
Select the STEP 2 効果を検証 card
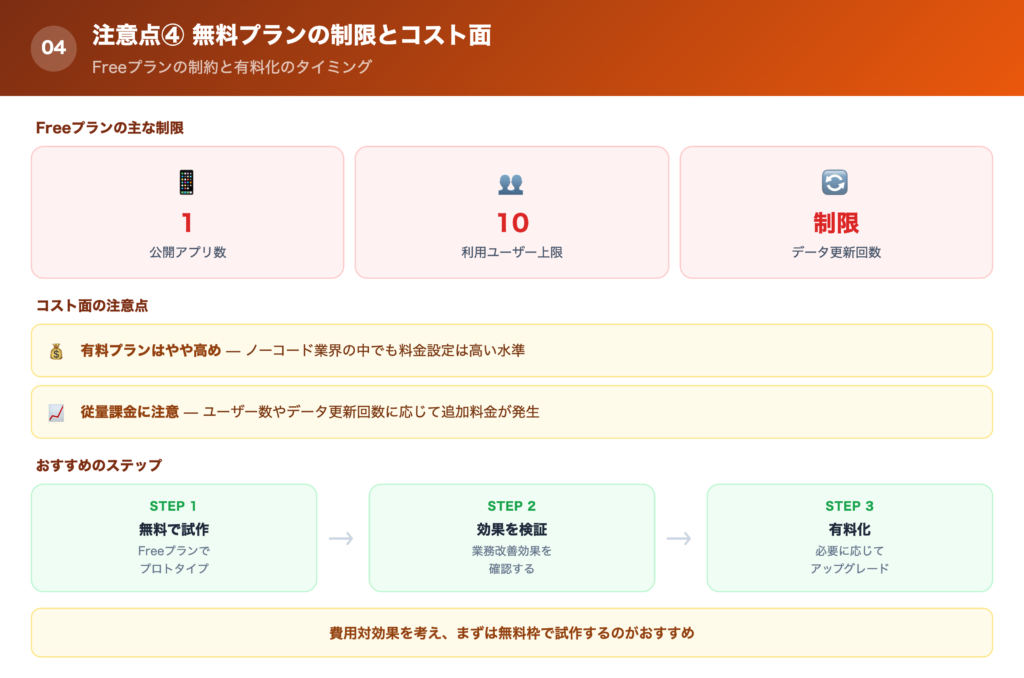click(511, 537)
